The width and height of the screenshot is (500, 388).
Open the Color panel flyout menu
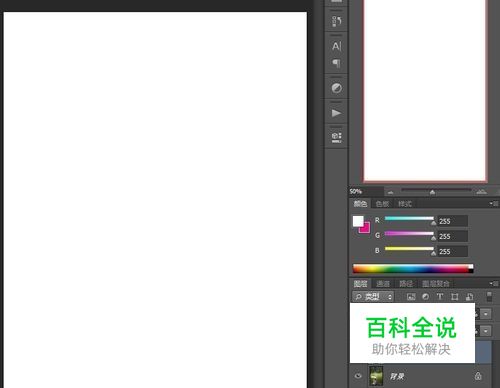[494, 203]
